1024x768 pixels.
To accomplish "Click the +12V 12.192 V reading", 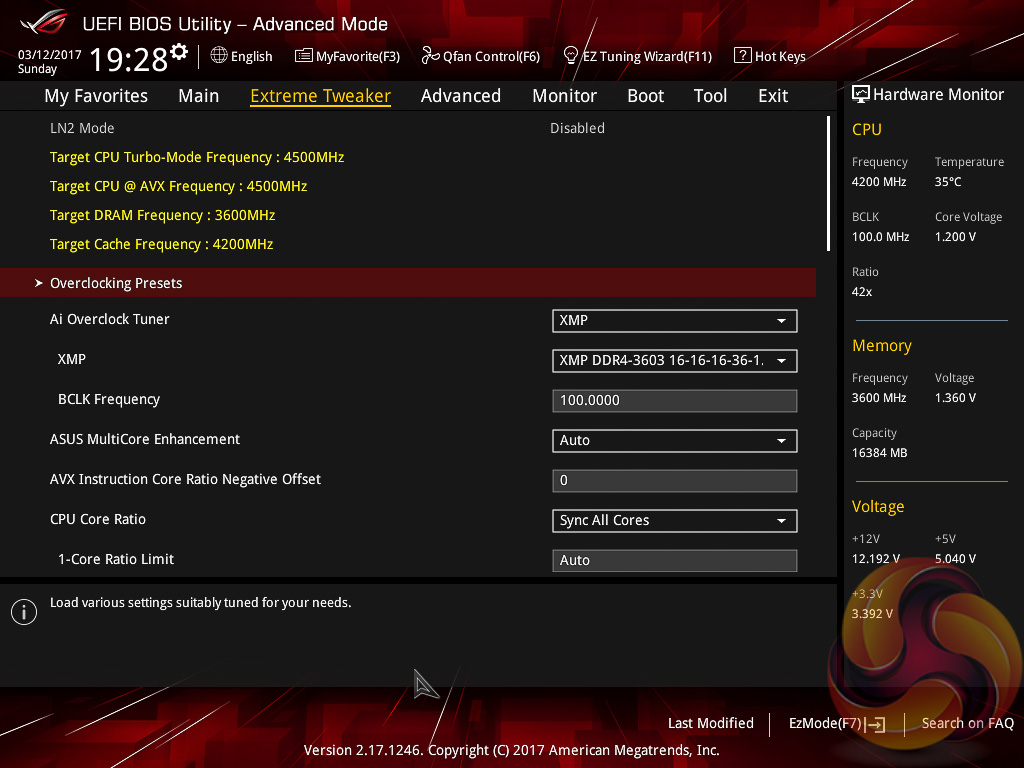I will [x=875, y=558].
